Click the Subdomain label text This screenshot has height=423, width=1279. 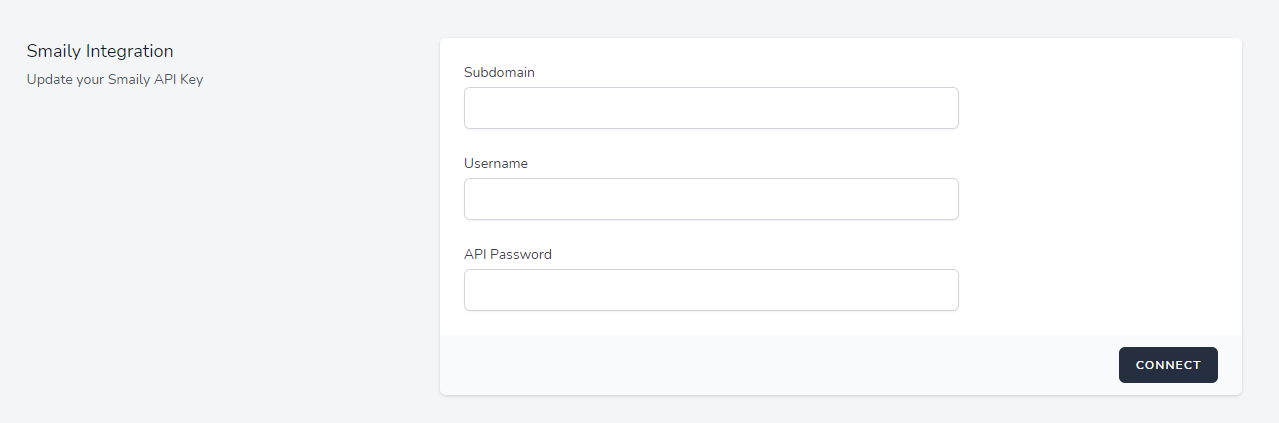pos(499,72)
